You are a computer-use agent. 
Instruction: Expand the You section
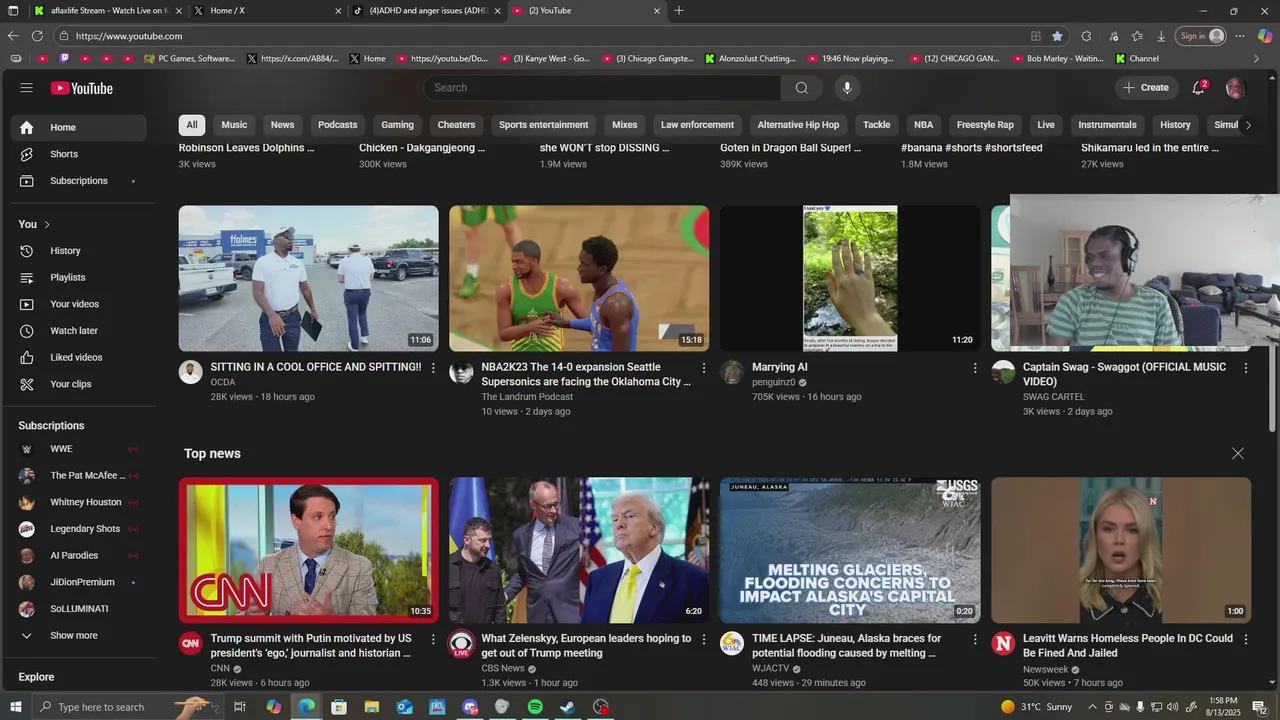(34, 224)
